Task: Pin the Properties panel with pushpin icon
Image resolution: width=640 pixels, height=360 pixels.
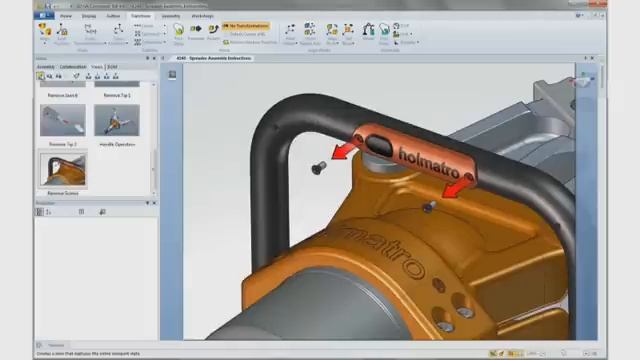Action: pyautogui.click(x=148, y=203)
